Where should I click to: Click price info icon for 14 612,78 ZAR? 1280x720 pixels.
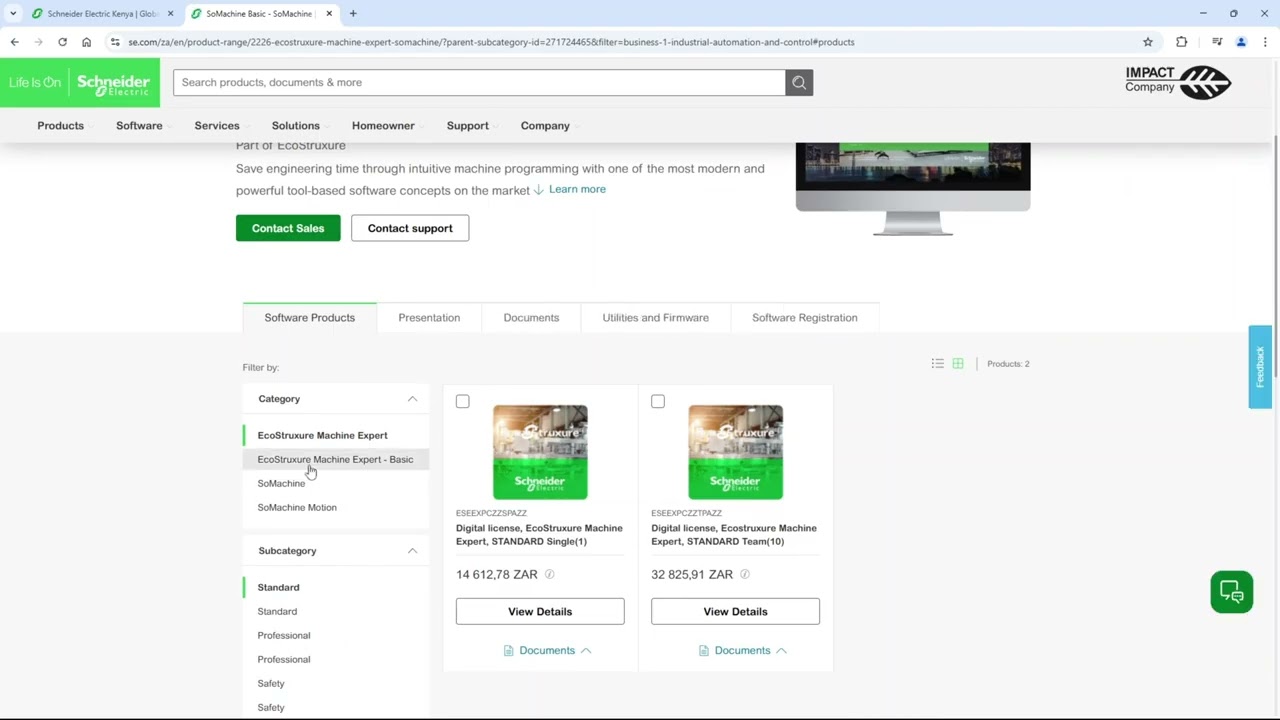[549, 574]
